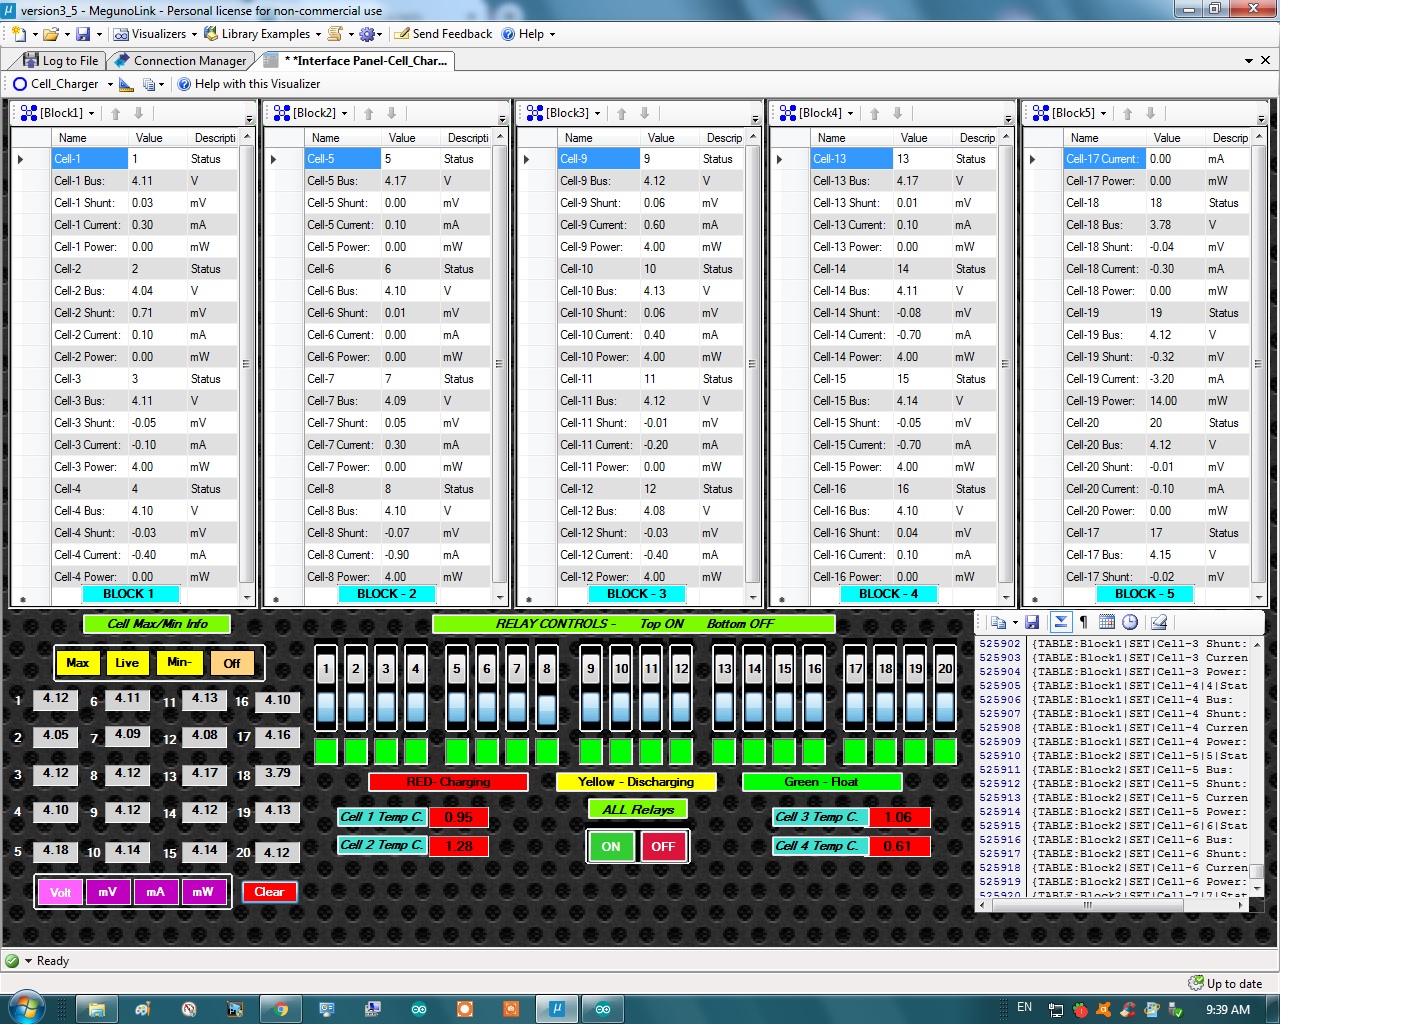Screen dimensions: 1404x1024
Task: Open the Cell_Charger dropdown
Action: pos(110,84)
